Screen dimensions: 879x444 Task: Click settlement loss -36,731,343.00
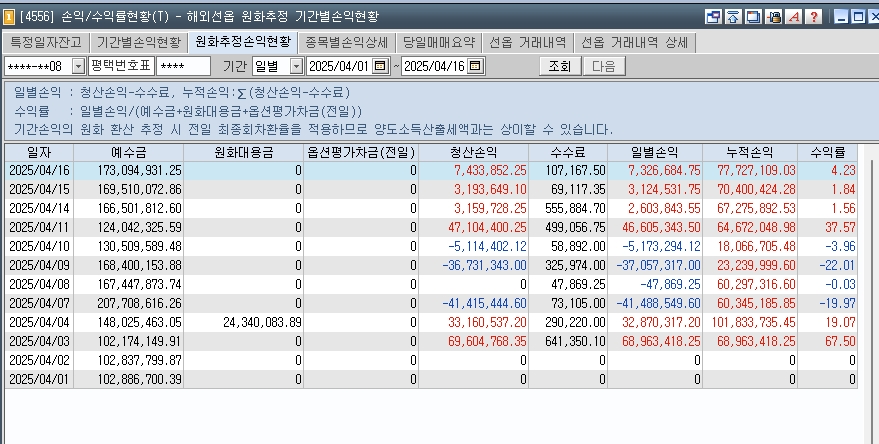pos(484,265)
